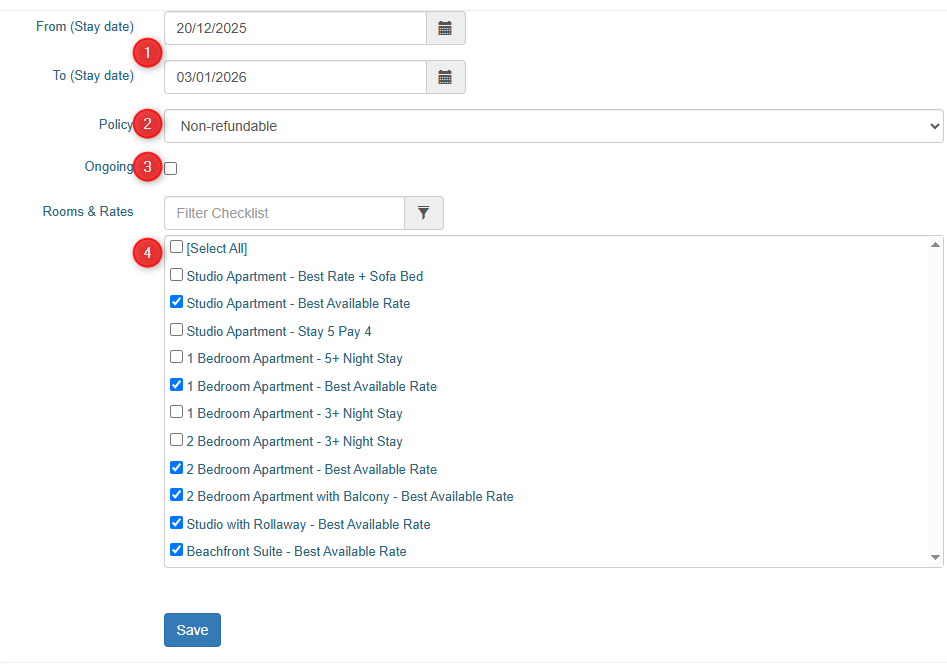947x672 pixels.
Task: Click the red step 4 marker
Action: coord(147,252)
